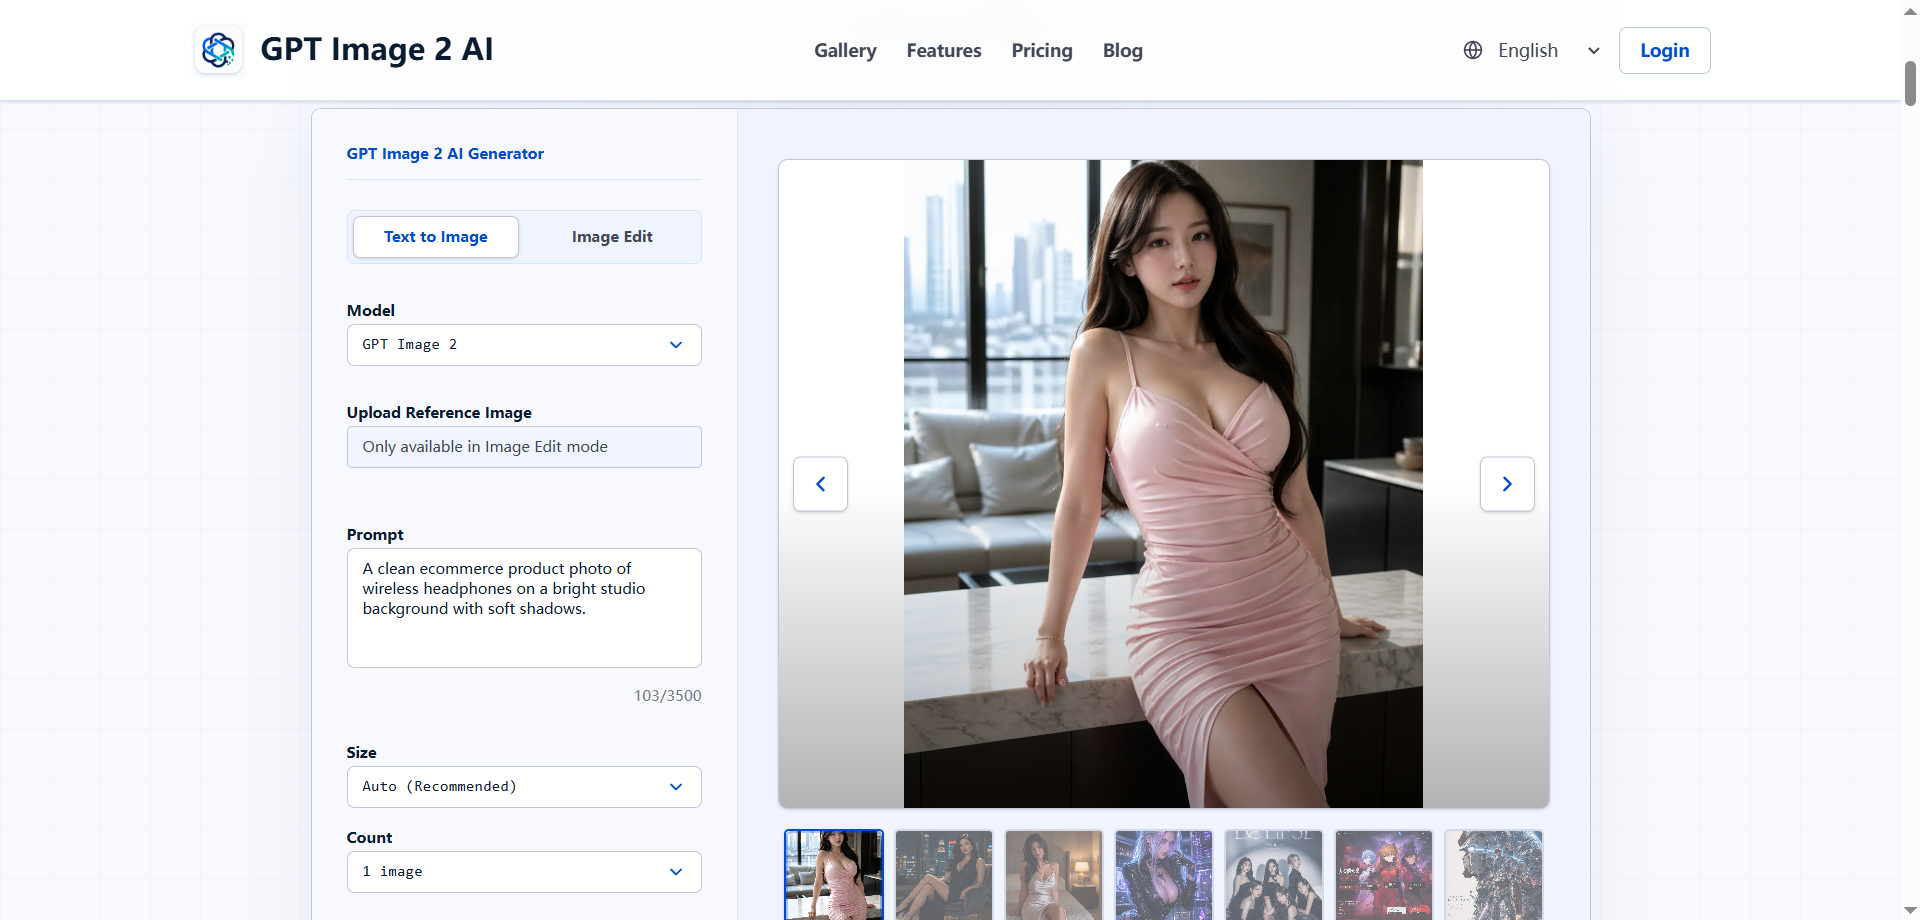This screenshot has height=920, width=1920.
Task: Click the Login button
Action: (x=1664, y=50)
